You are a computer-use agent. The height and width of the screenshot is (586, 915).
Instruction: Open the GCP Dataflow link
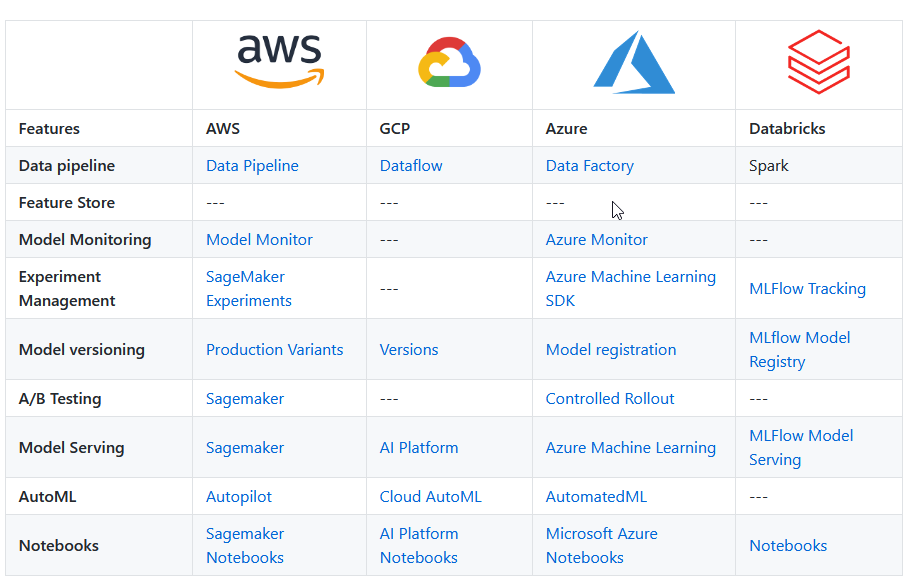pos(411,166)
